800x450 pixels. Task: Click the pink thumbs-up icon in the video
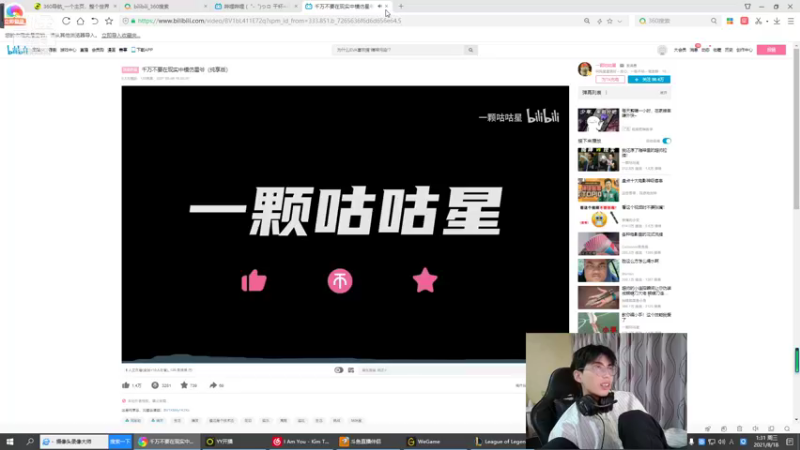(254, 281)
